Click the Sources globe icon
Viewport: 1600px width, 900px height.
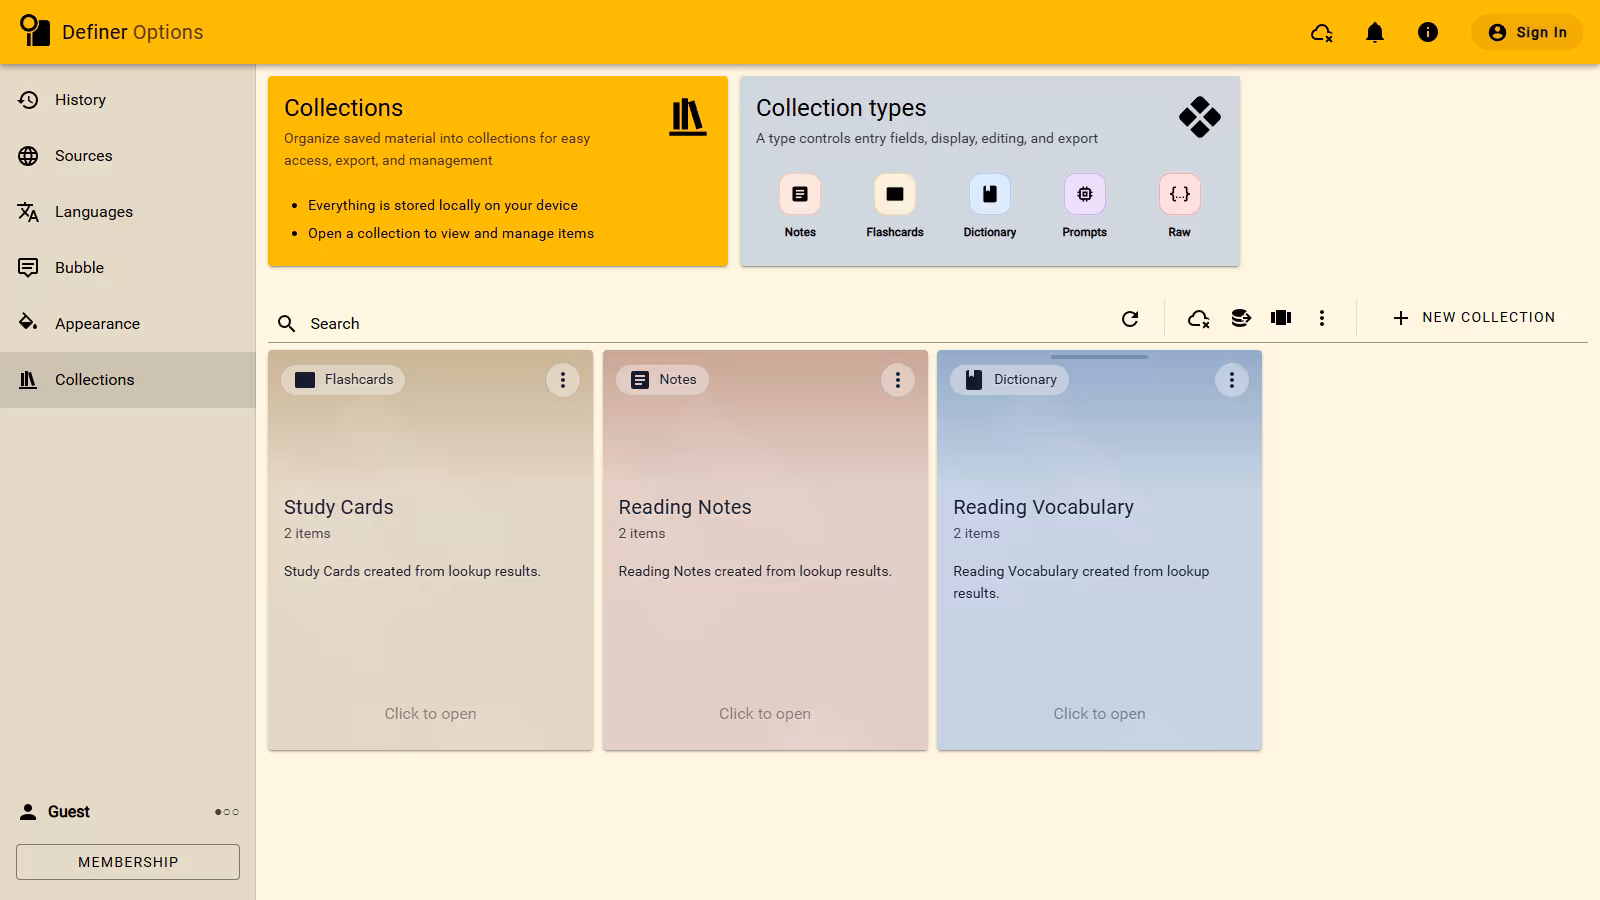point(28,156)
